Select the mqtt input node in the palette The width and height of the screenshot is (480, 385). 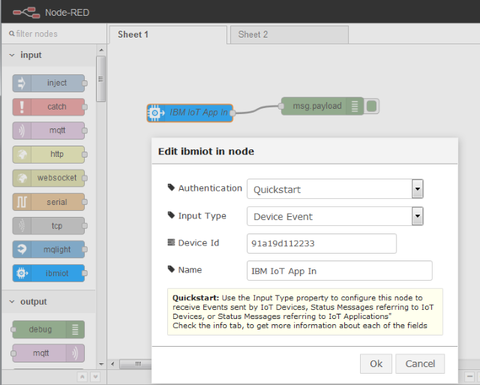tap(49, 130)
